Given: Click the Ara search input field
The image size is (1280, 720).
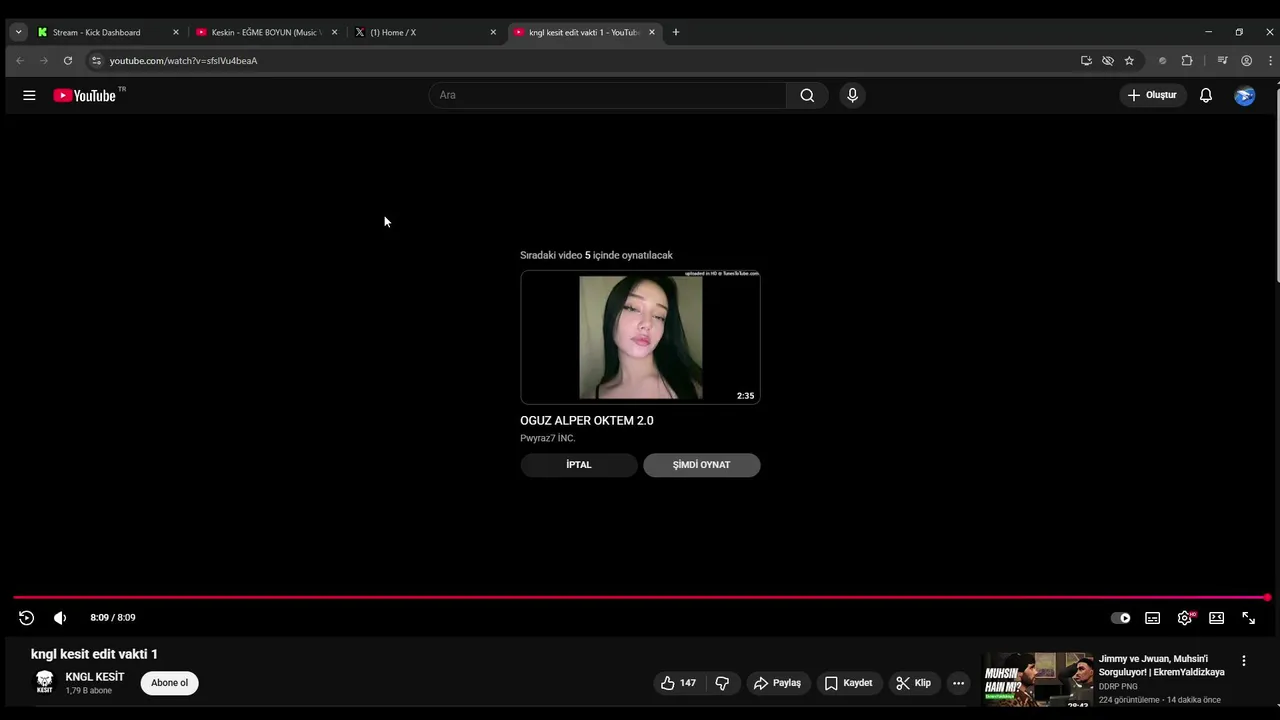Looking at the screenshot, I should coord(607,95).
